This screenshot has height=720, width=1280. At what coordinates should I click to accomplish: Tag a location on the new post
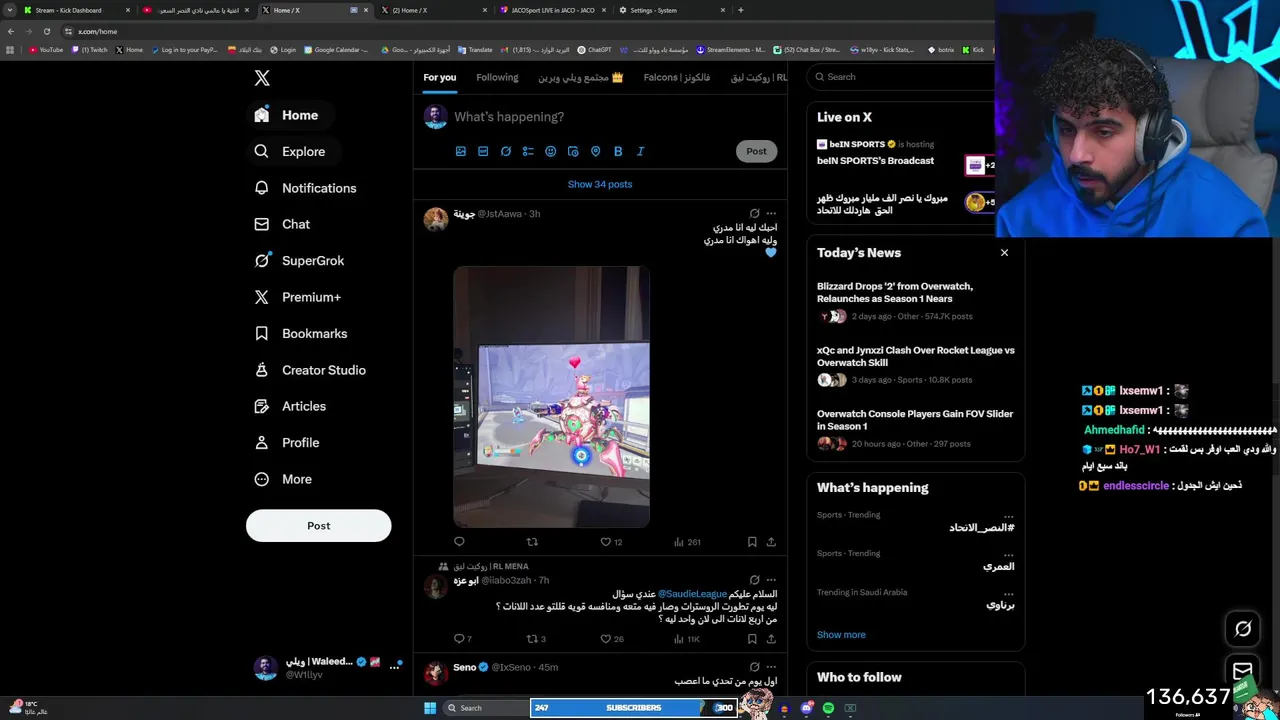pos(596,151)
